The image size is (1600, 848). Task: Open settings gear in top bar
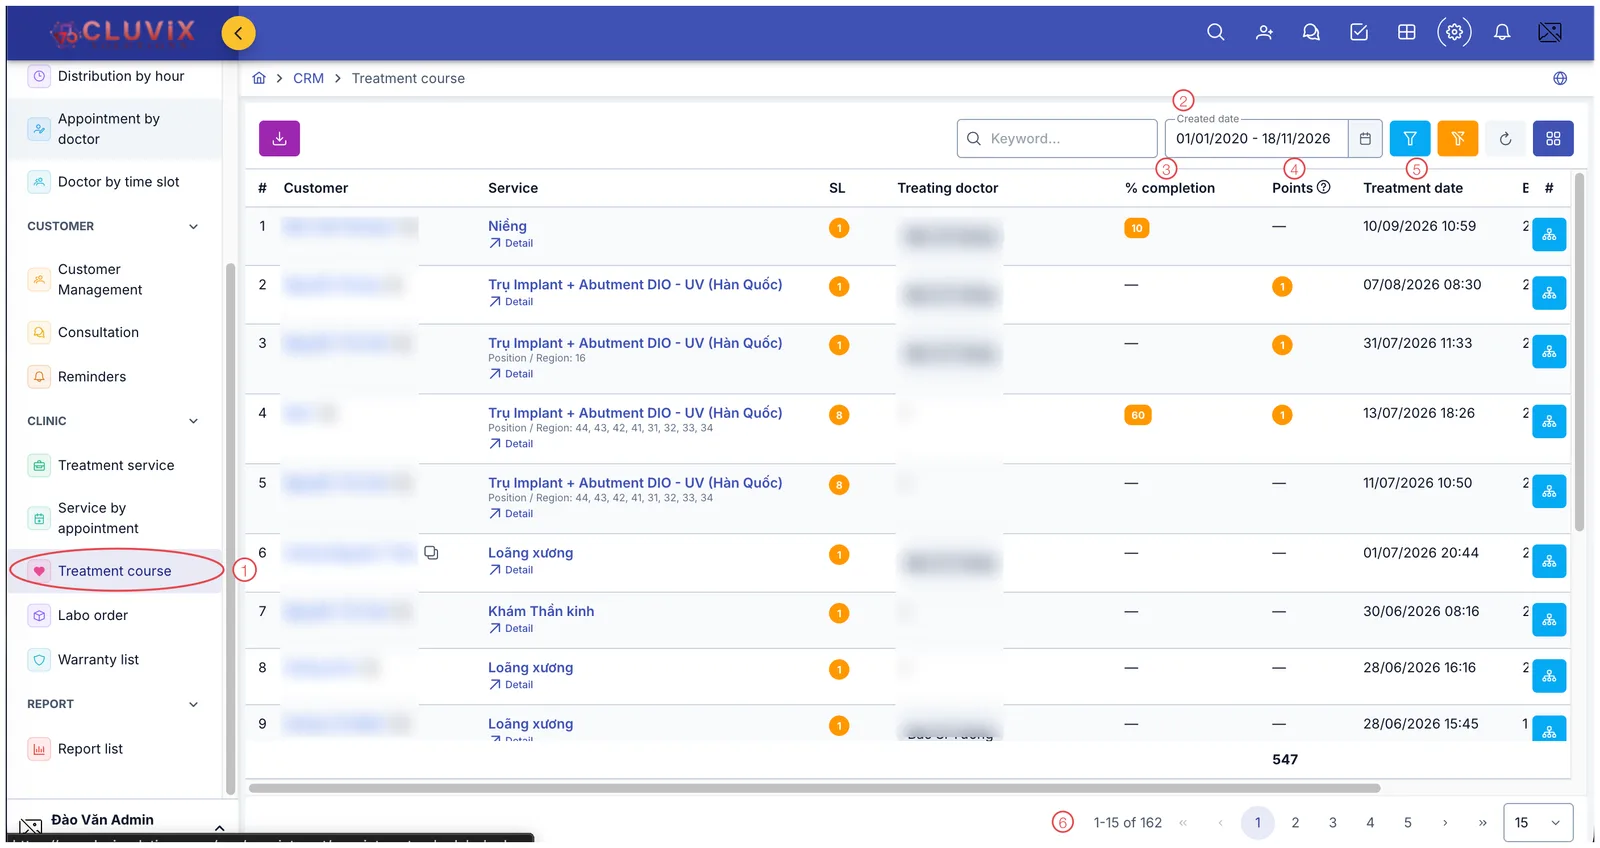tap(1454, 32)
